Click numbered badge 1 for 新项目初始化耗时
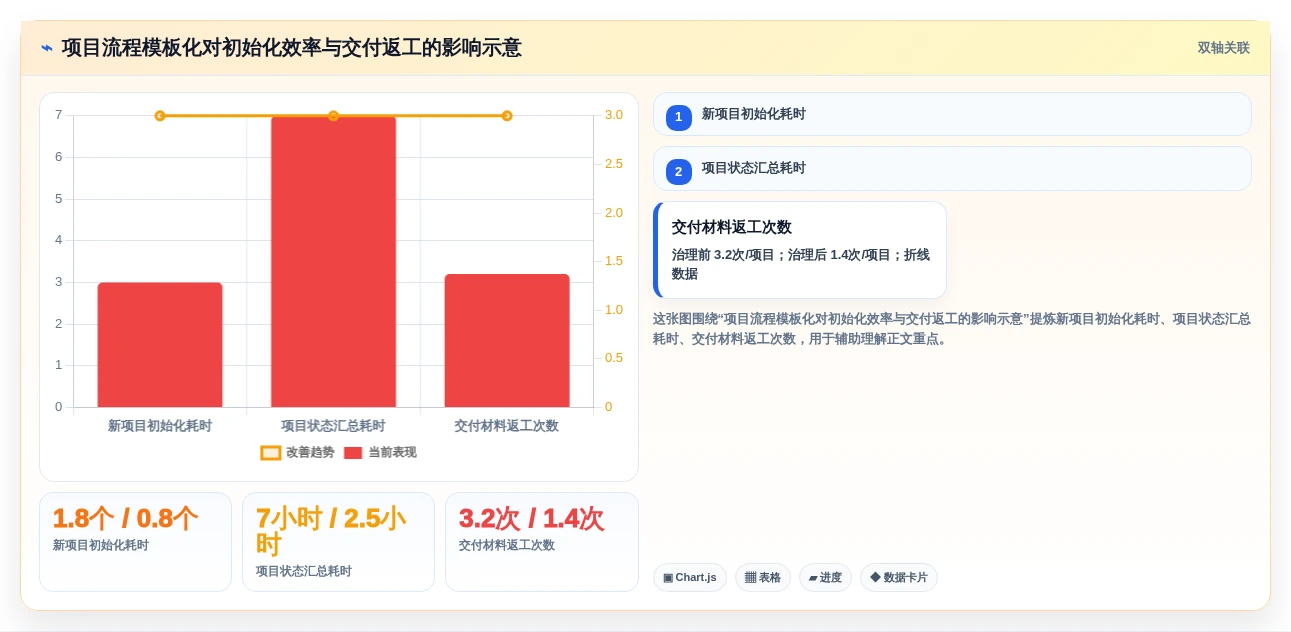Screen dimensions: 1291x632 (679, 117)
